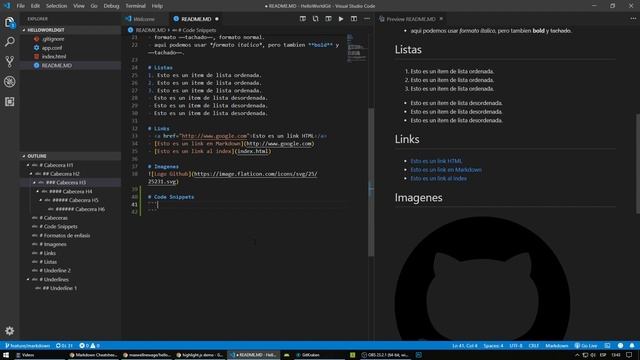Click the unsaved dot on README.MD tab

pos(217,19)
